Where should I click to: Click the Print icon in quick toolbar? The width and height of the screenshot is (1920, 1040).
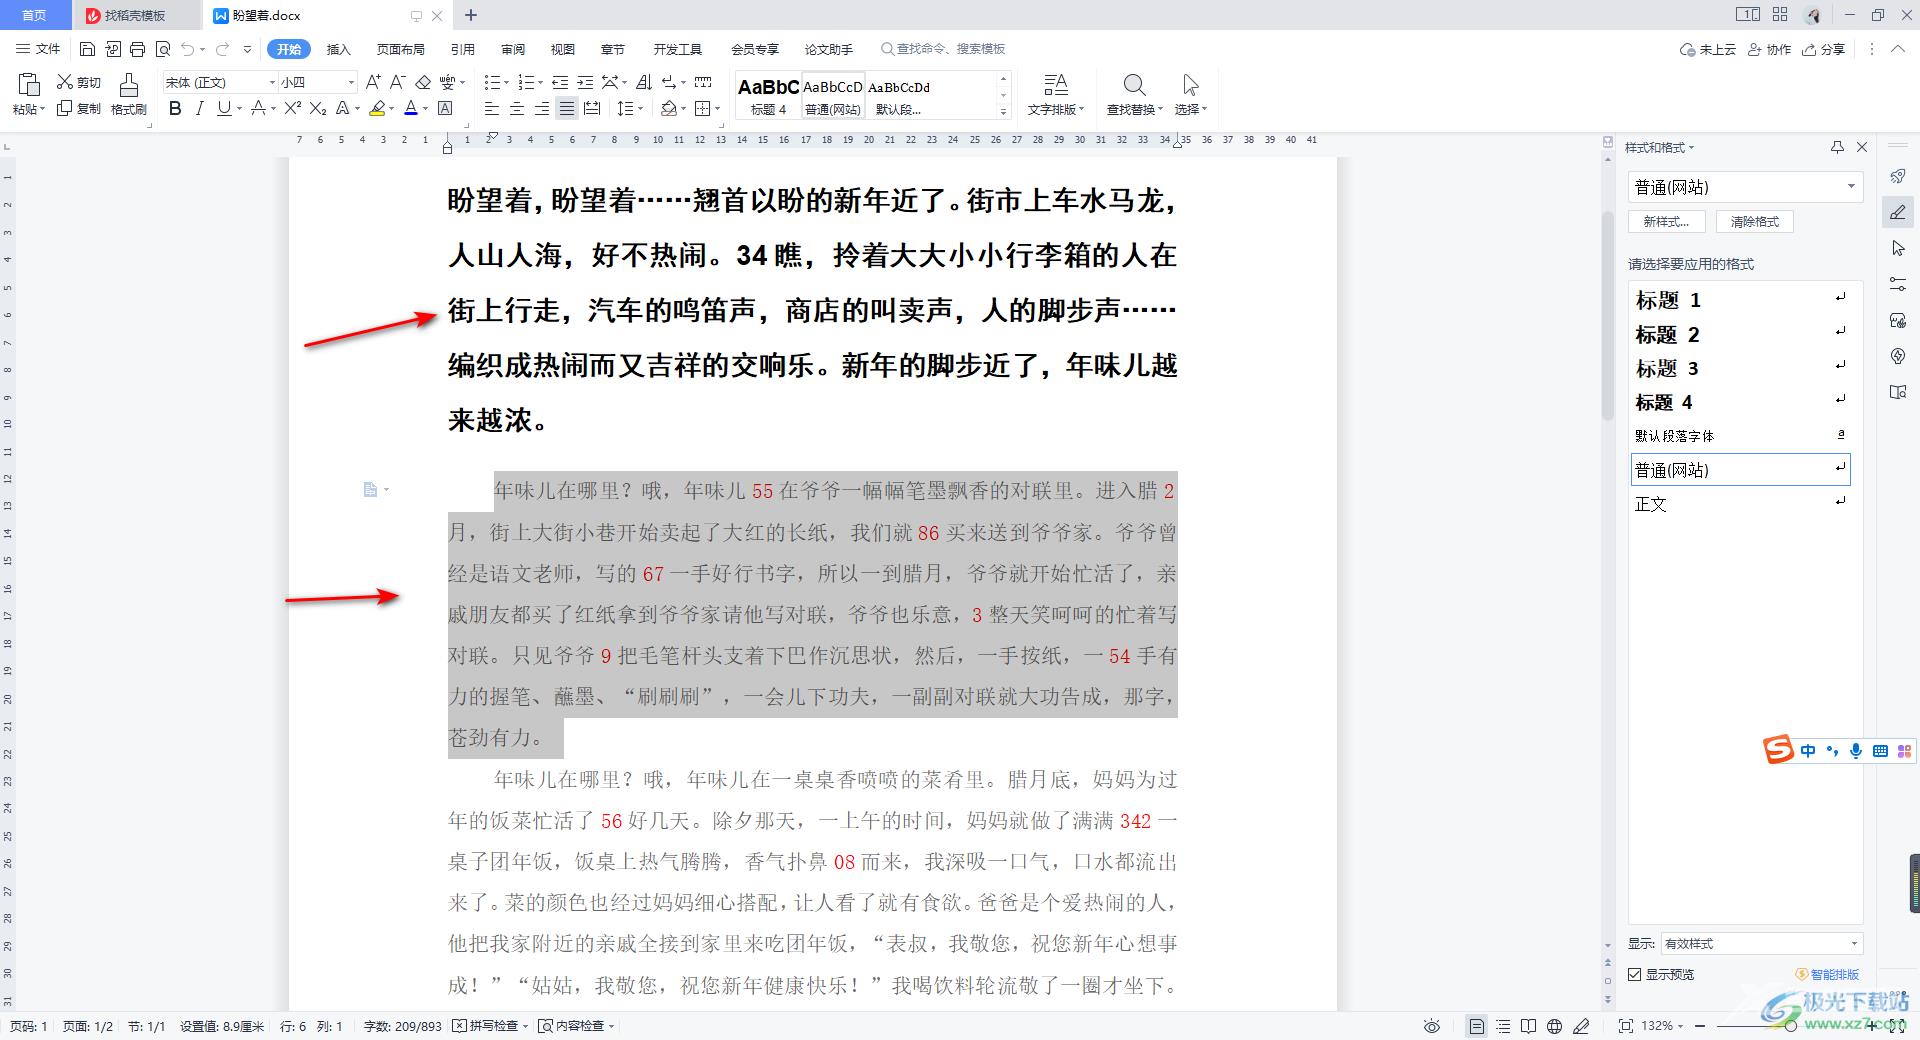pos(138,49)
